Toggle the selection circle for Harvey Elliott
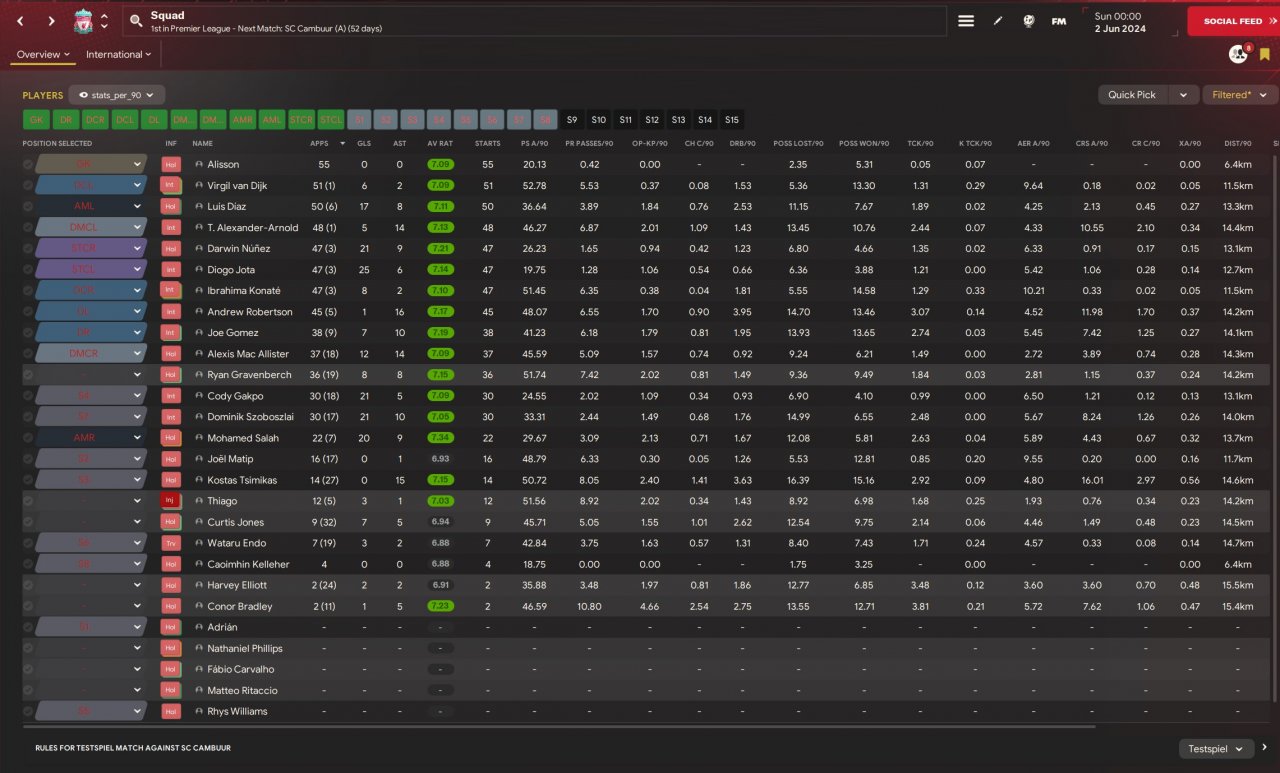 [x=28, y=585]
